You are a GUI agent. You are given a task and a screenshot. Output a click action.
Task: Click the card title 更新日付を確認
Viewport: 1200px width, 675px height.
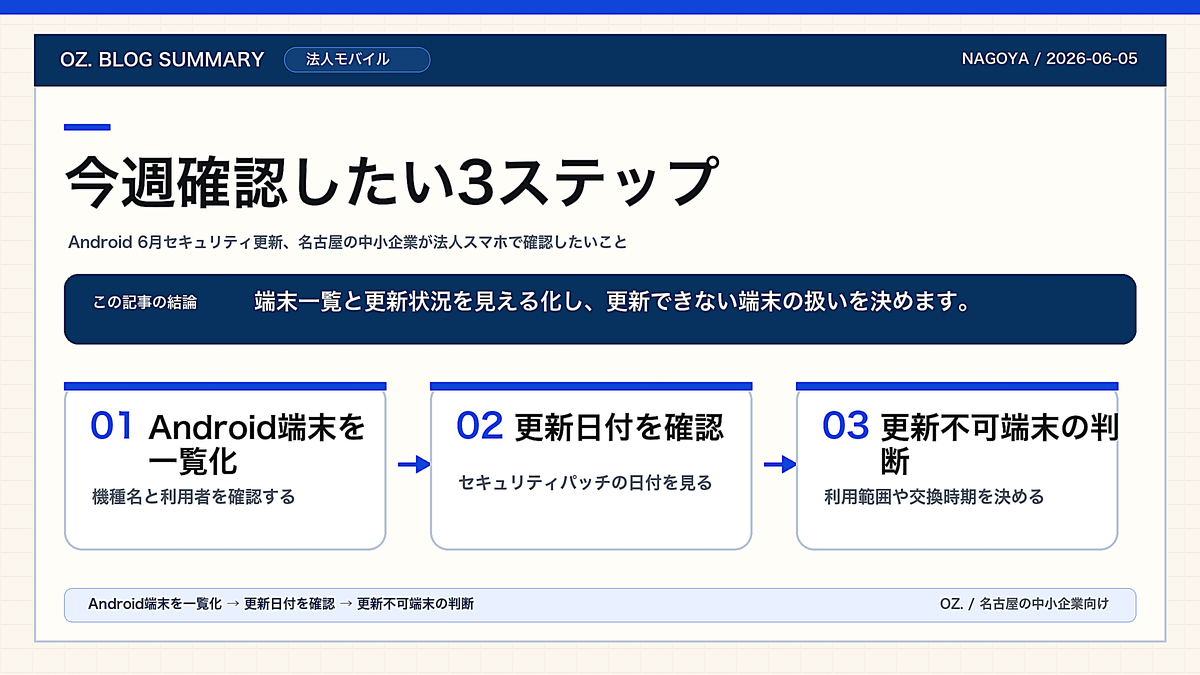619,428
